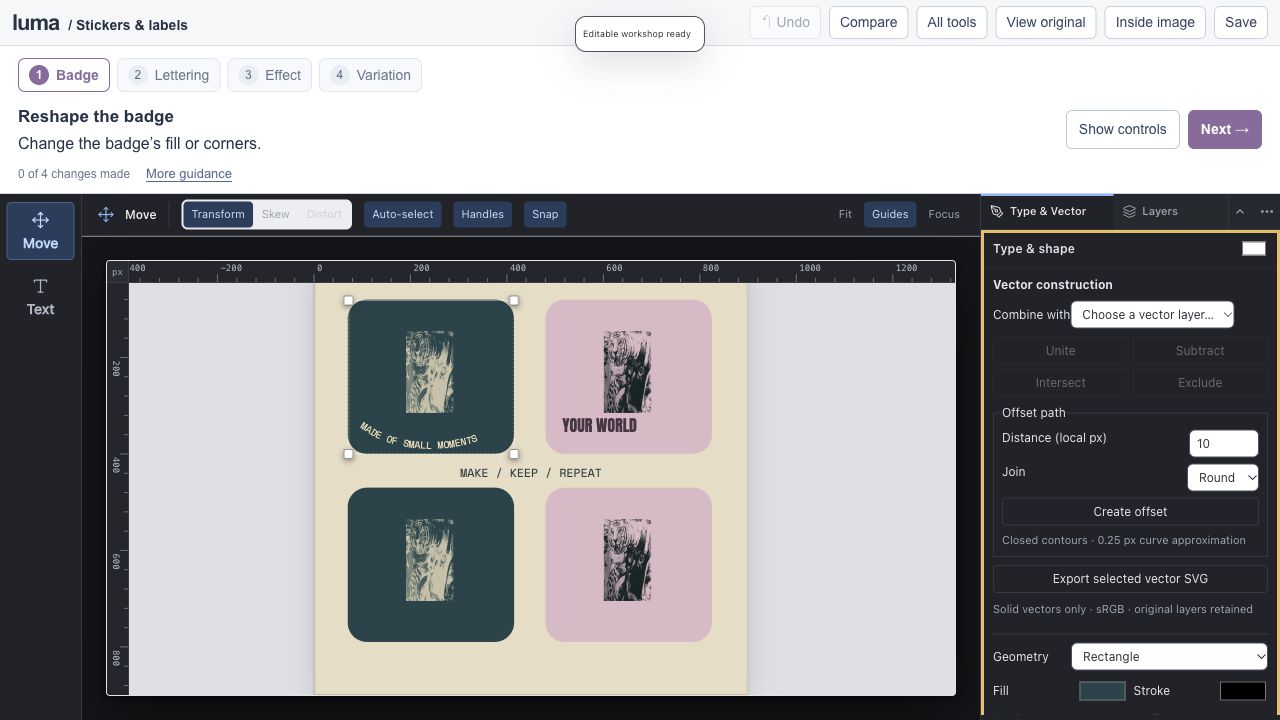The image size is (1280, 720).
Task: Switch to step 3 Effect
Action: click(x=270, y=75)
